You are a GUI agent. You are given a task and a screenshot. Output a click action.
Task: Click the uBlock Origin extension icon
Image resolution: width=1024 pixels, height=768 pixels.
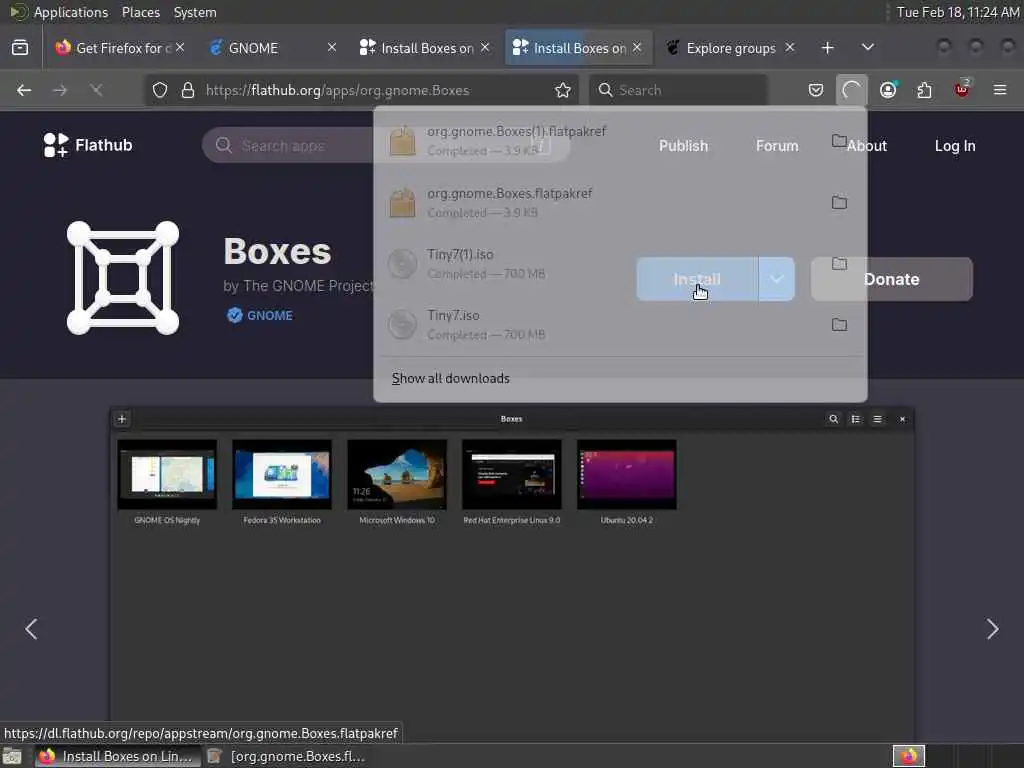(962, 89)
